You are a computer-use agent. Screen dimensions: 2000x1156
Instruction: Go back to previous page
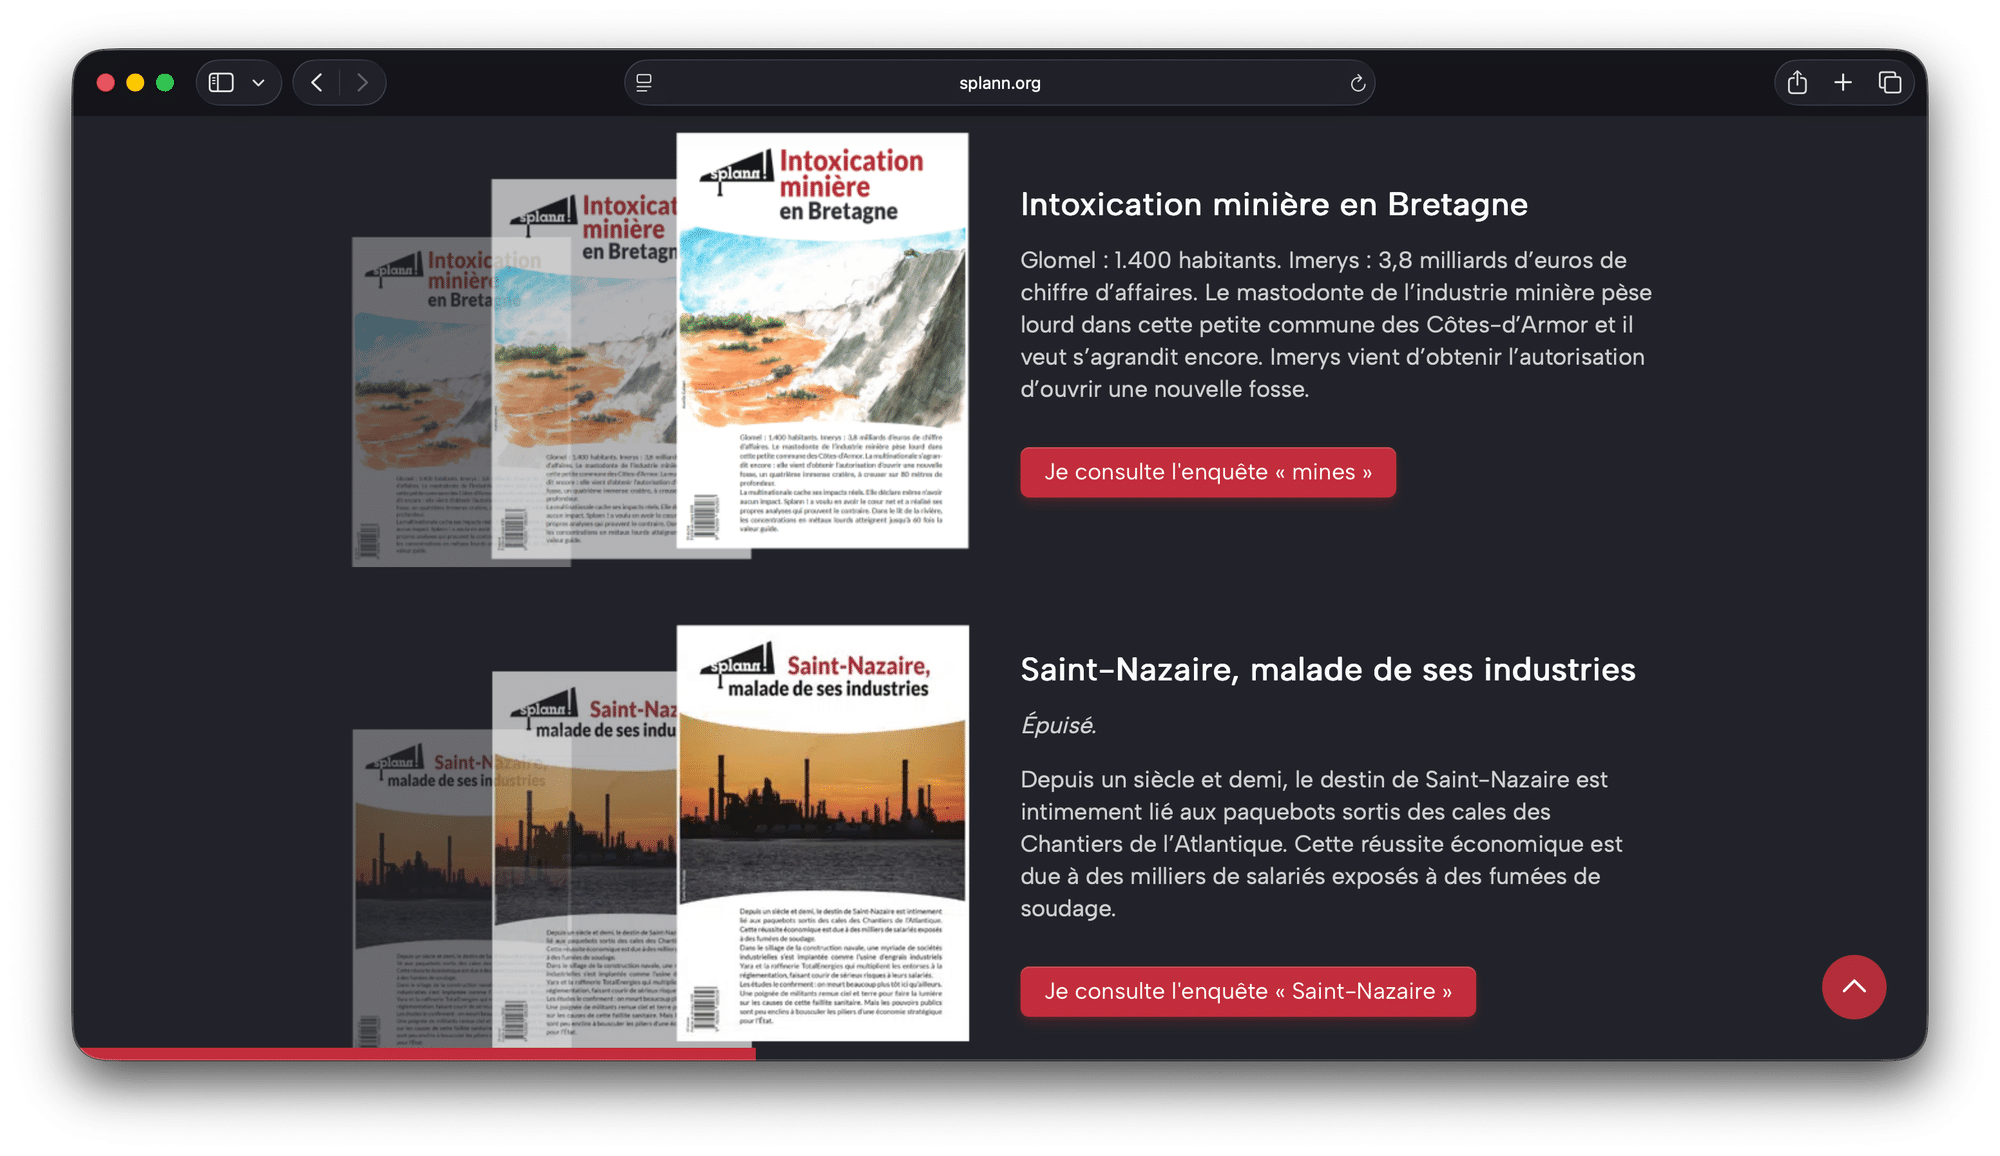tap(317, 83)
